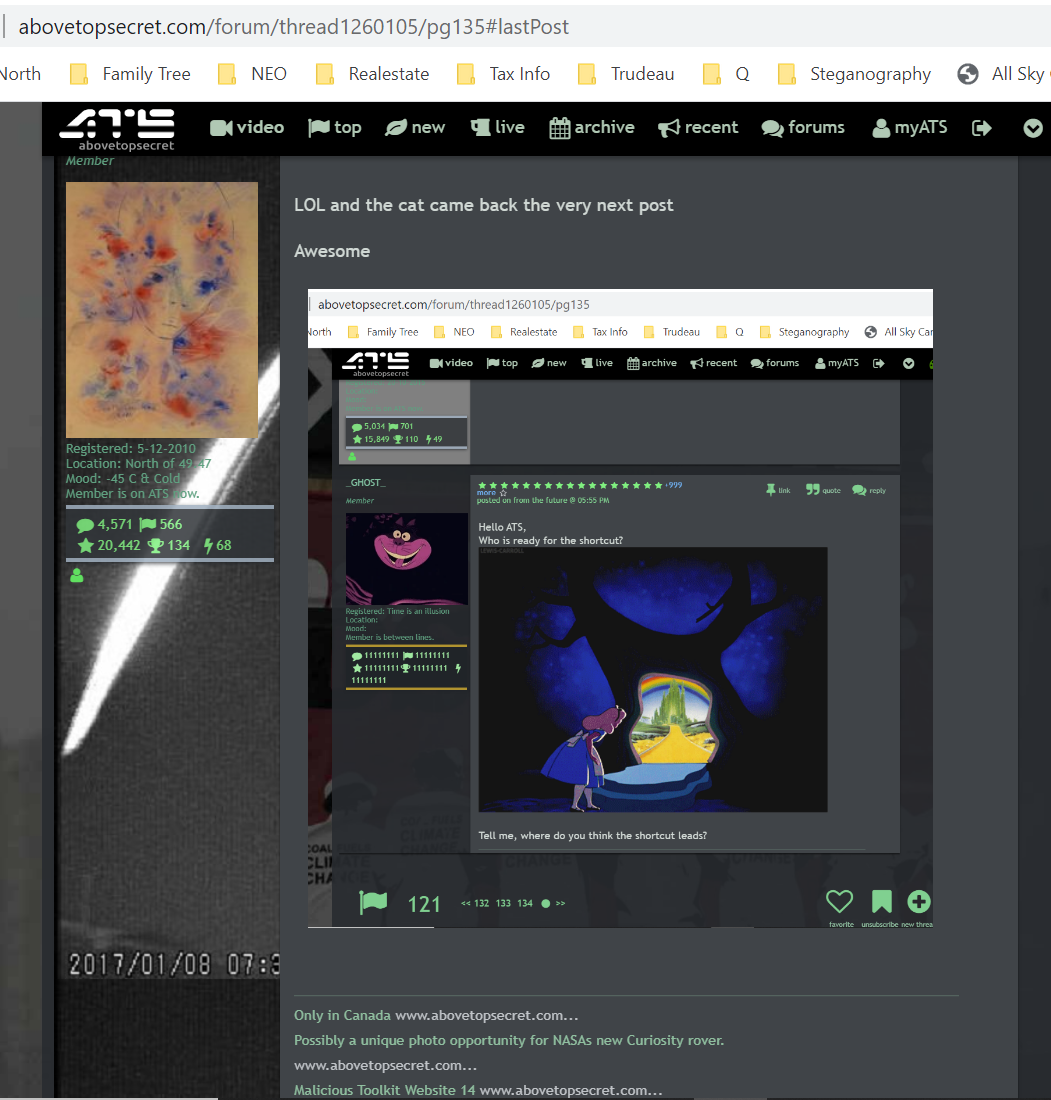The height and width of the screenshot is (1100, 1051).
Task: Open the forums list
Action: (803, 127)
